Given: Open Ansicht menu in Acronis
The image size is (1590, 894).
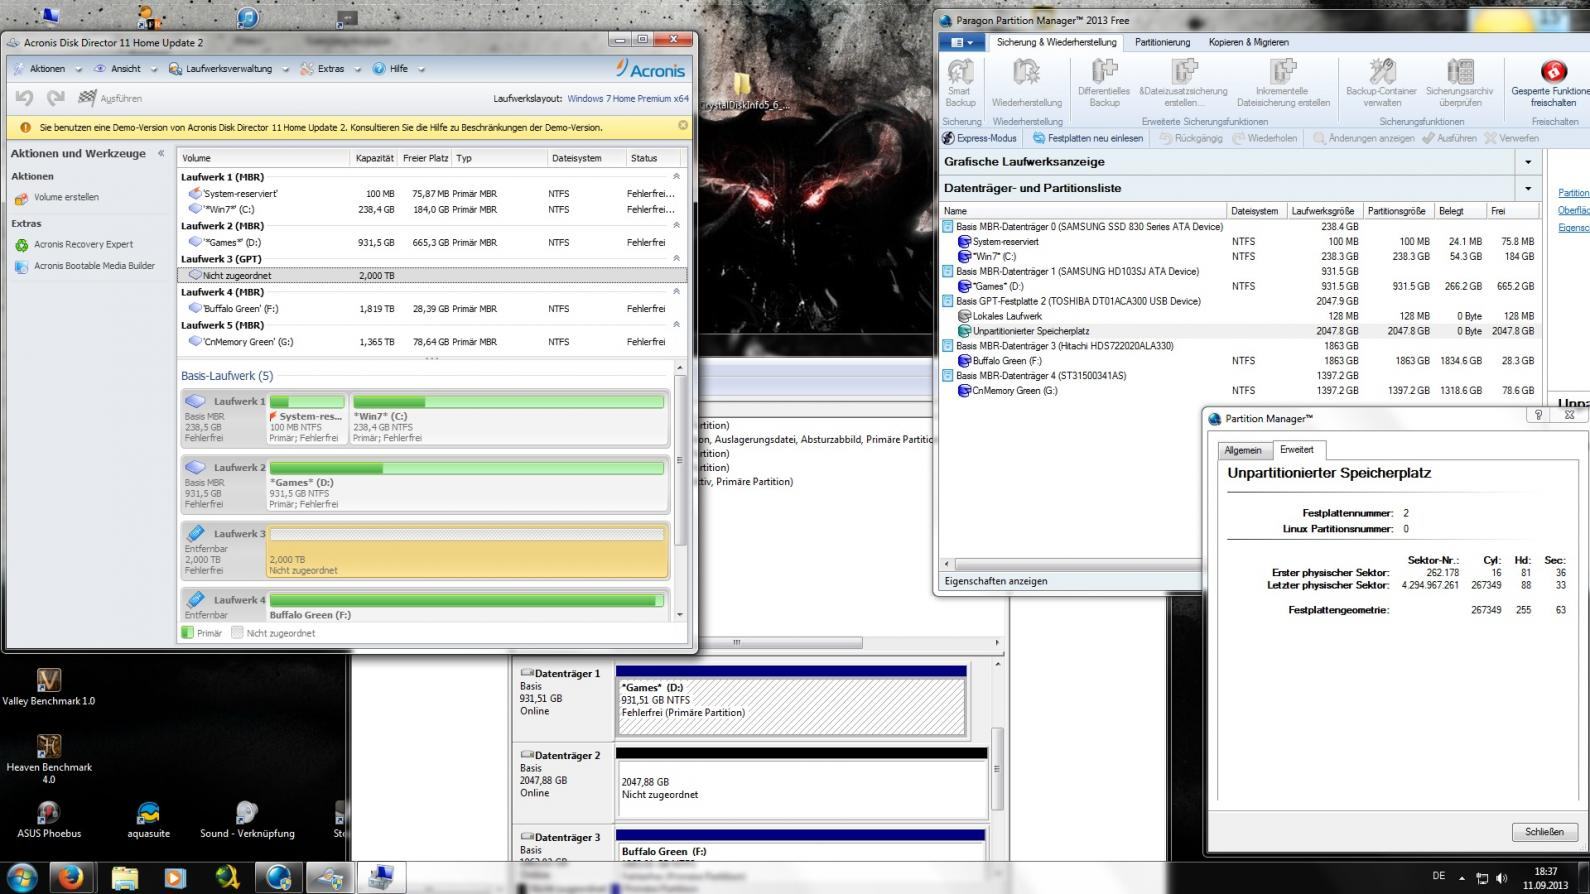Looking at the screenshot, I should click(x=125, y=69).
